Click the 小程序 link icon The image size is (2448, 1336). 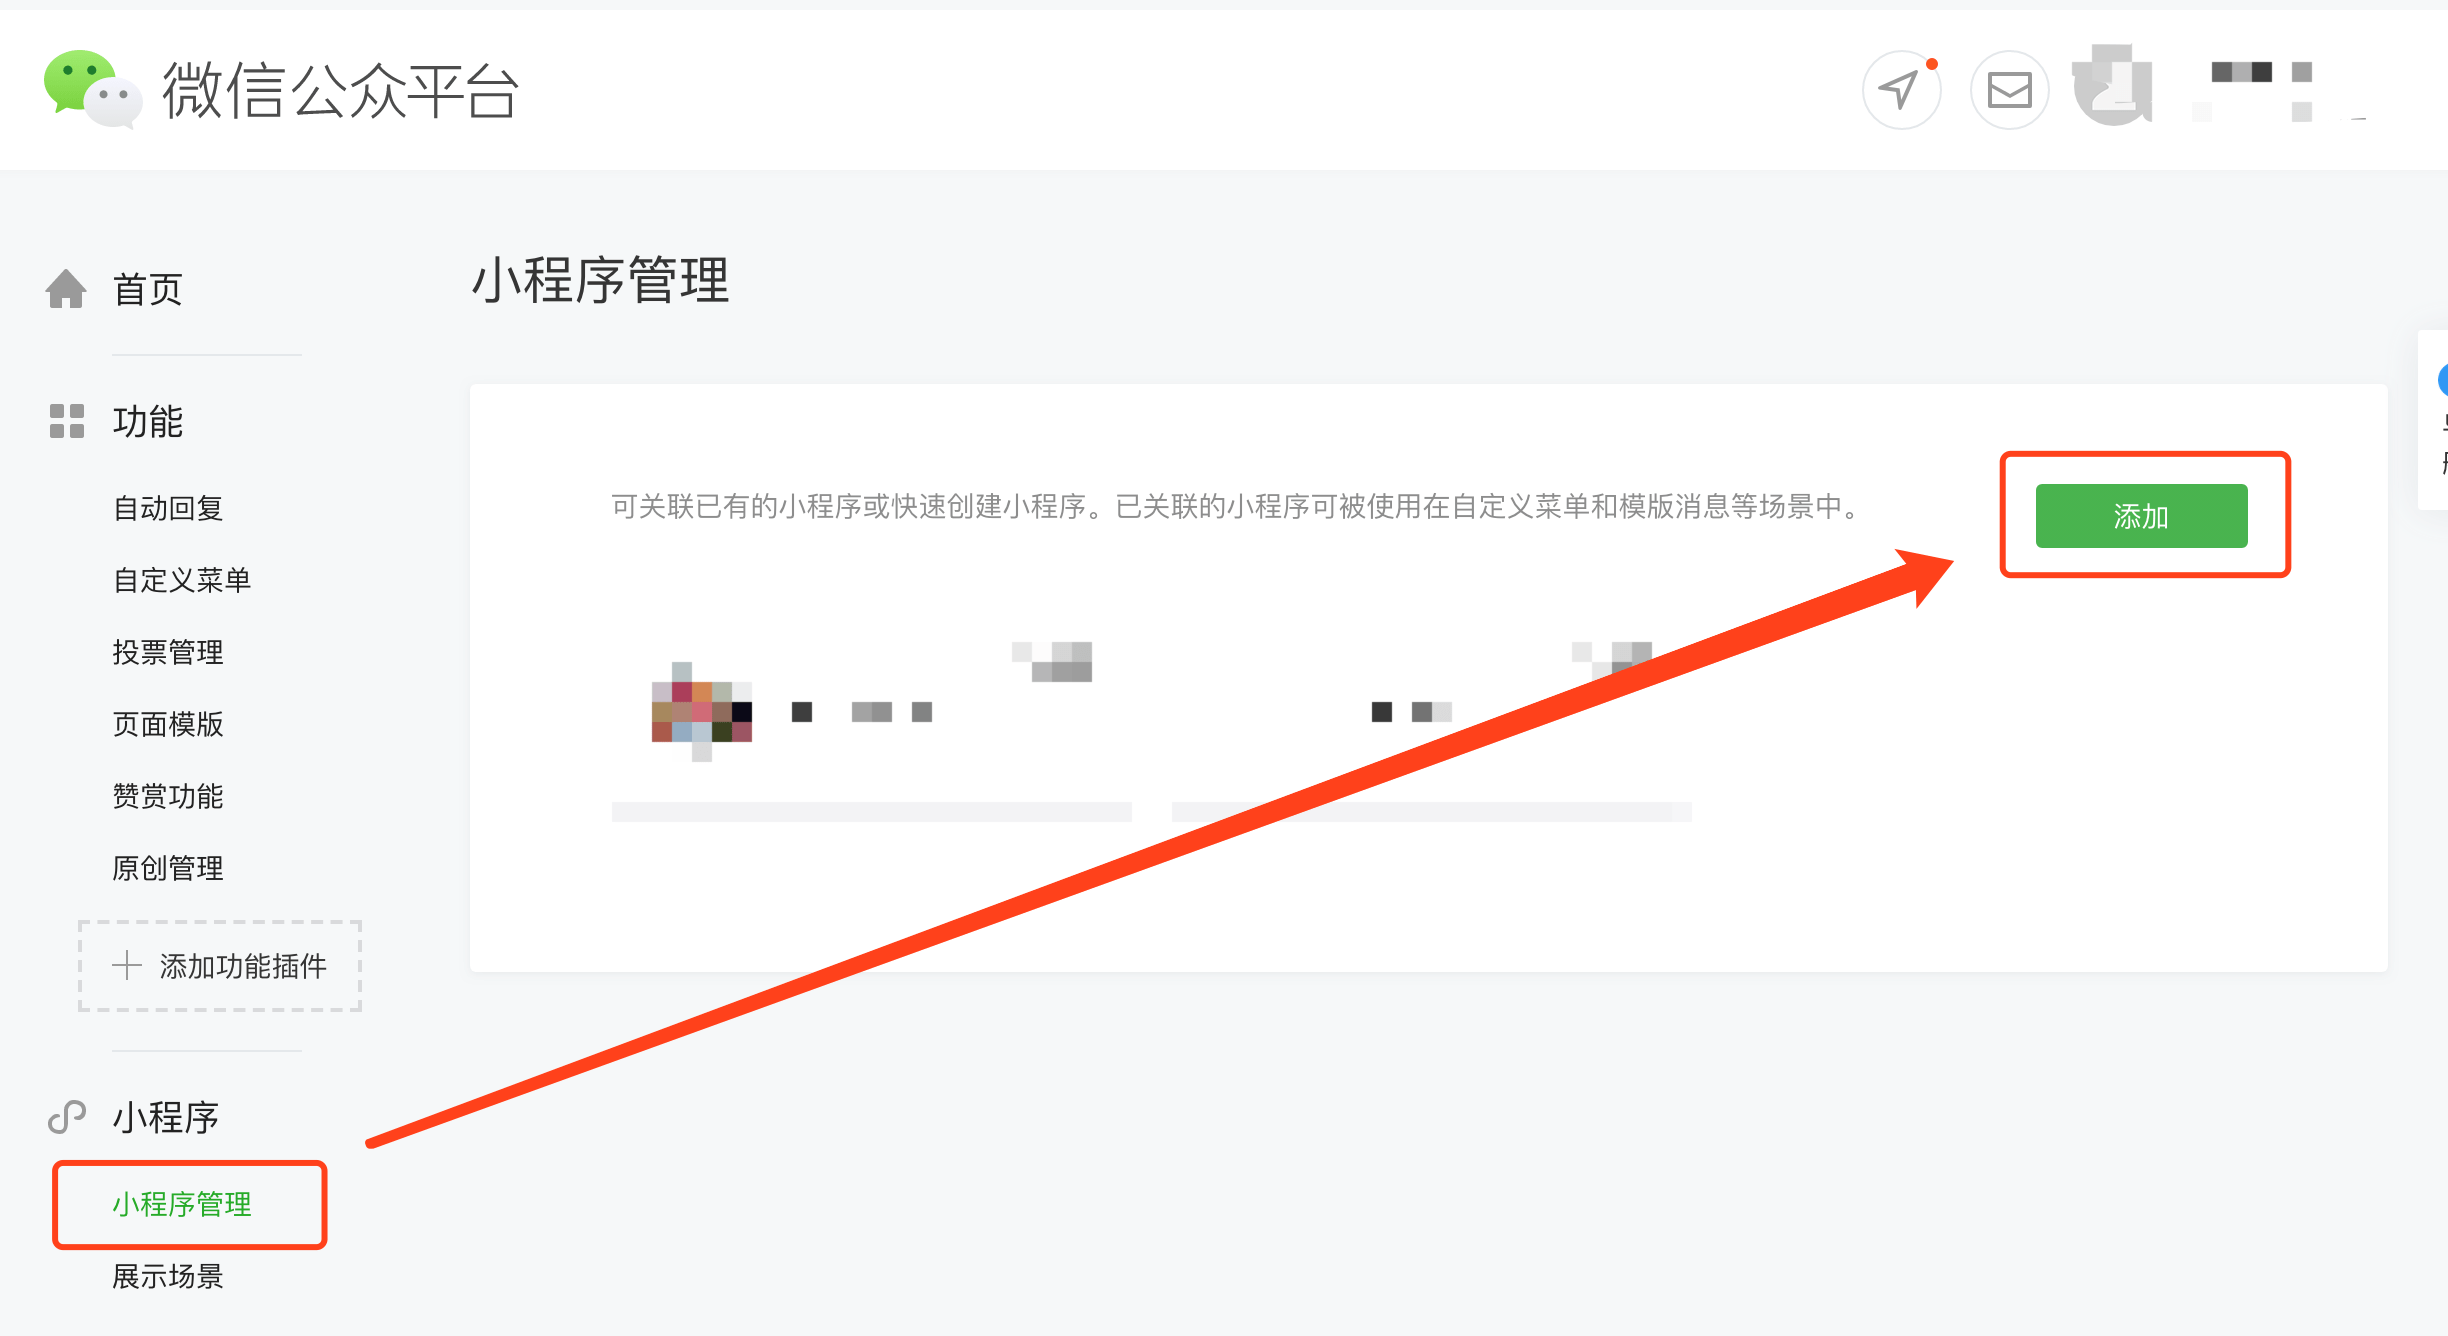click(67, 1117)
